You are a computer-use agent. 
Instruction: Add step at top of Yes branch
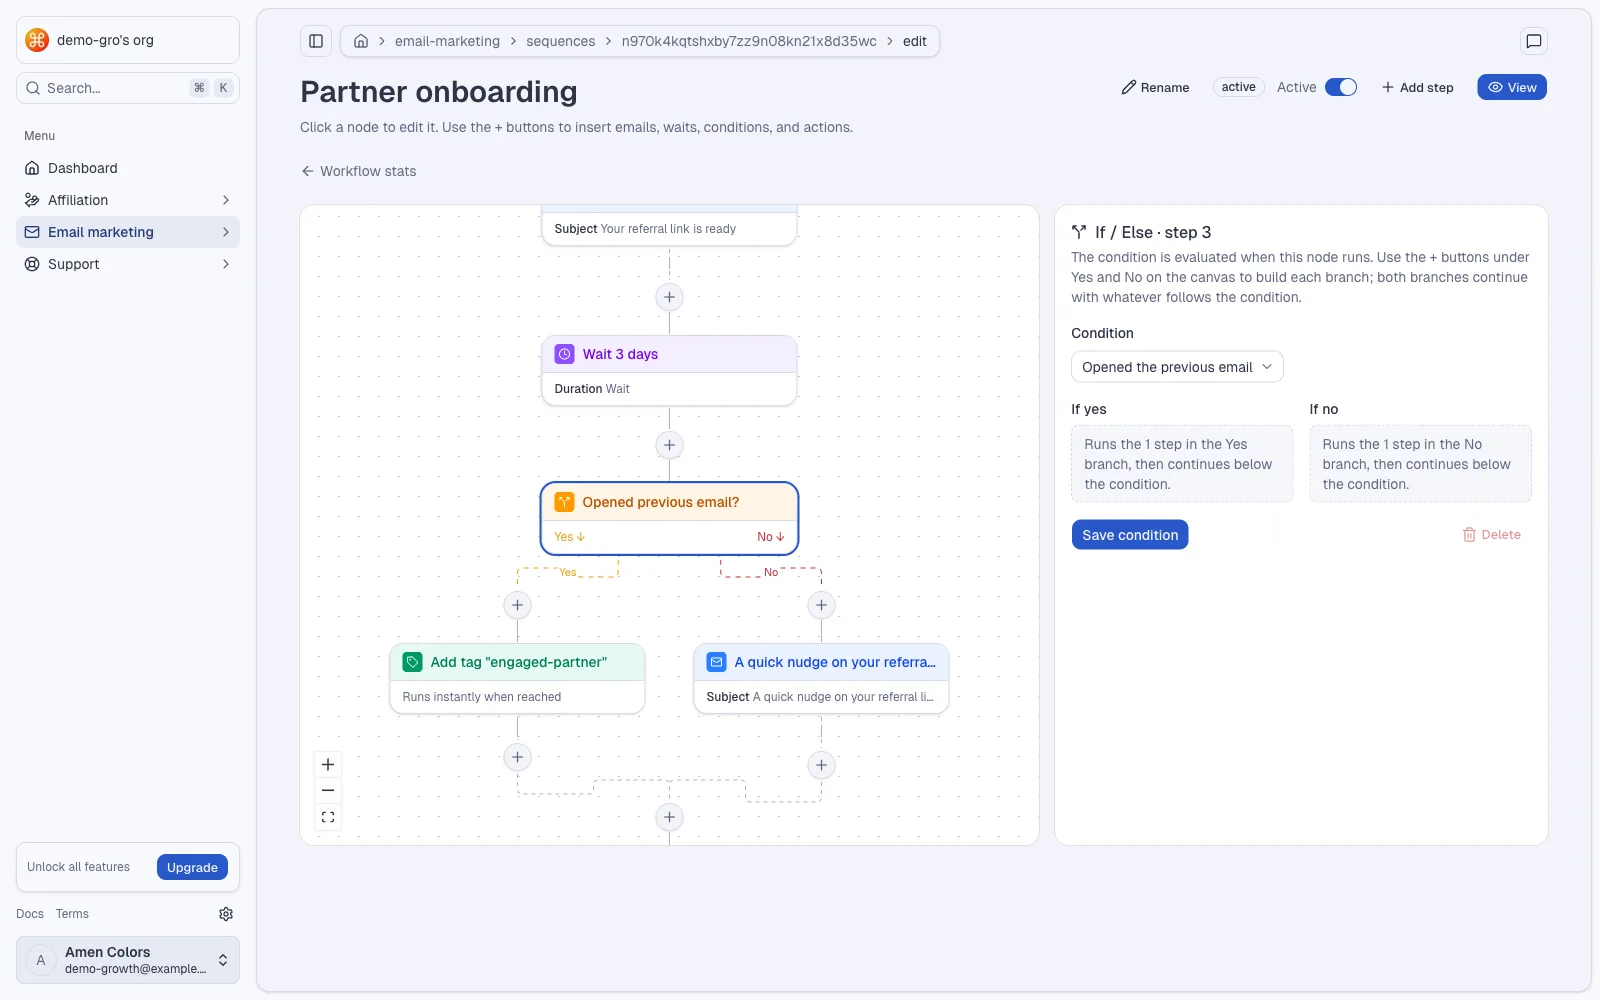pos(517,605)
